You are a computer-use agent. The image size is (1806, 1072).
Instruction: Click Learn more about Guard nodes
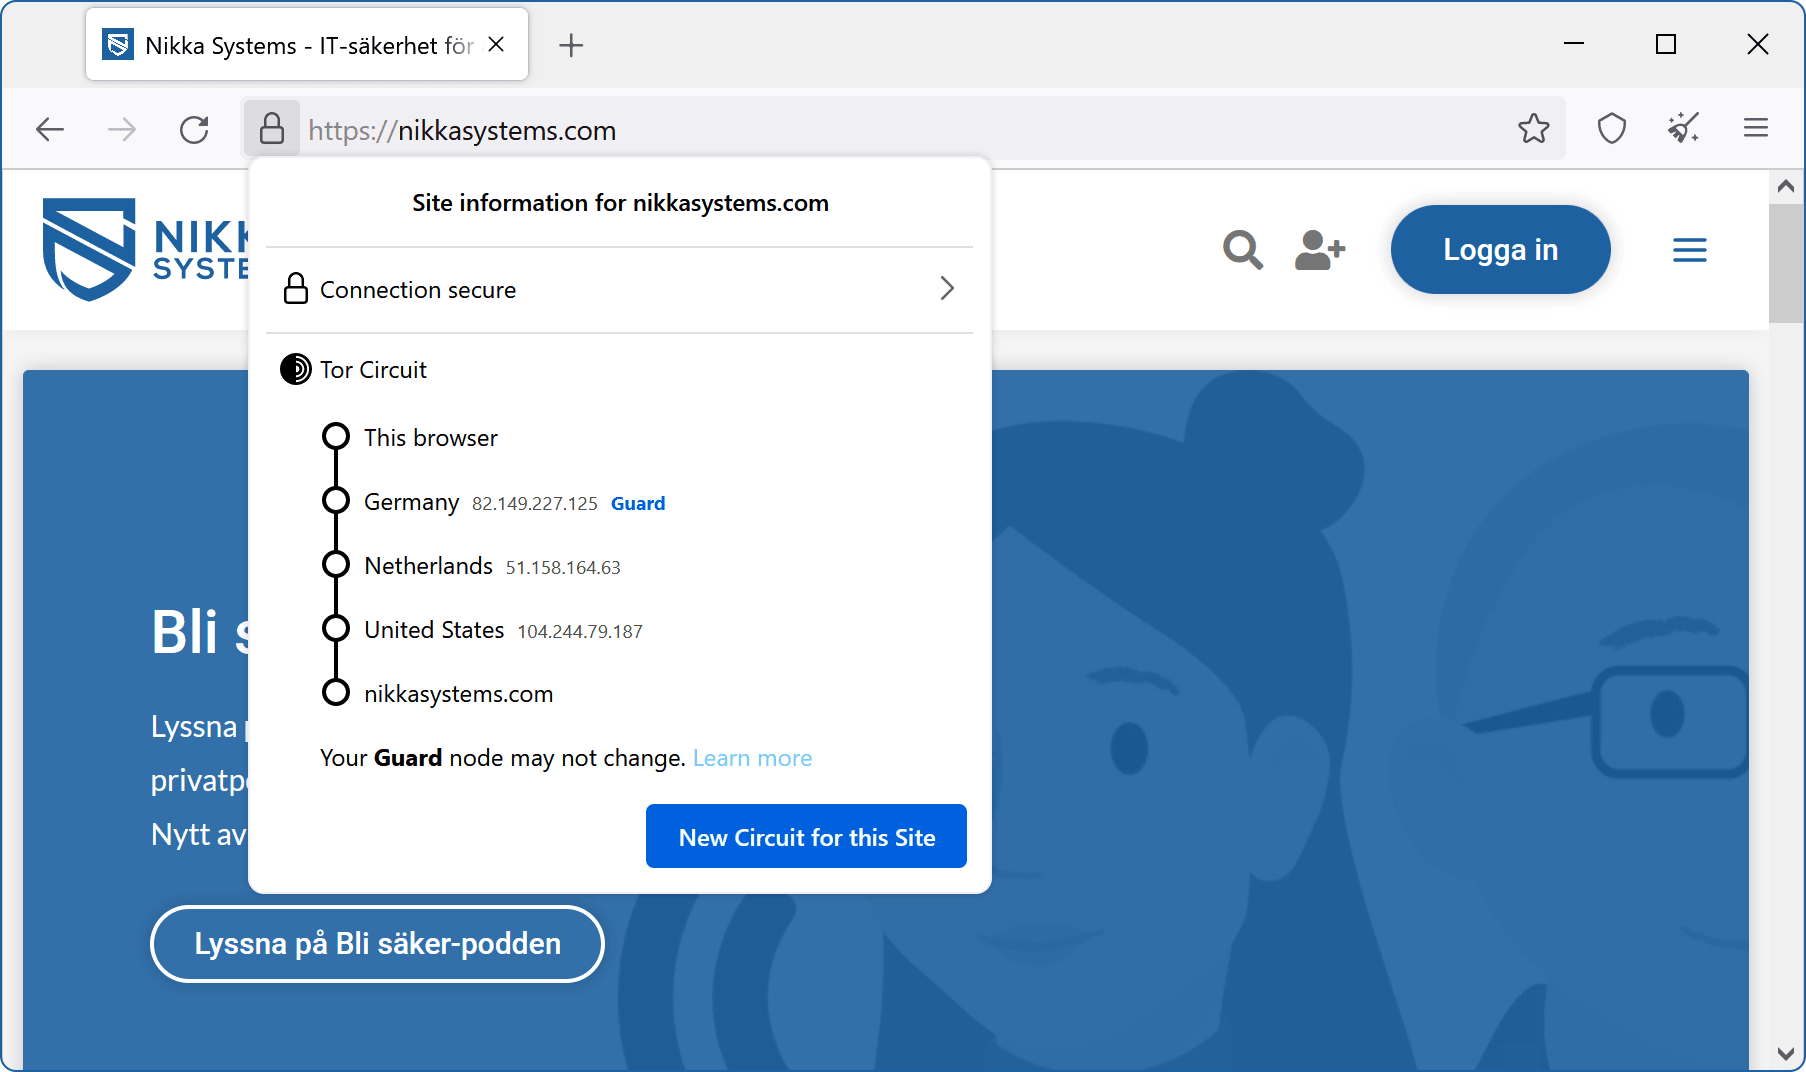[x=752, y=758]
